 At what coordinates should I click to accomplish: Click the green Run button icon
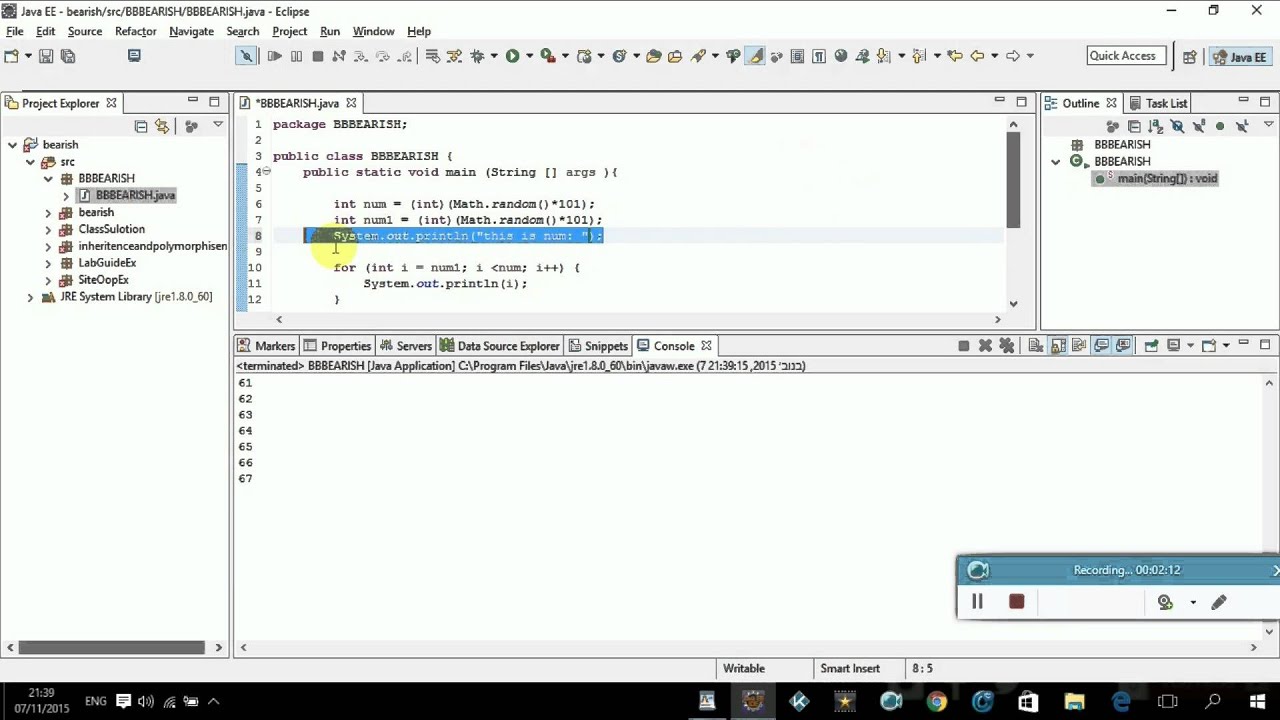pyautogui.click(x=512, y=56)
